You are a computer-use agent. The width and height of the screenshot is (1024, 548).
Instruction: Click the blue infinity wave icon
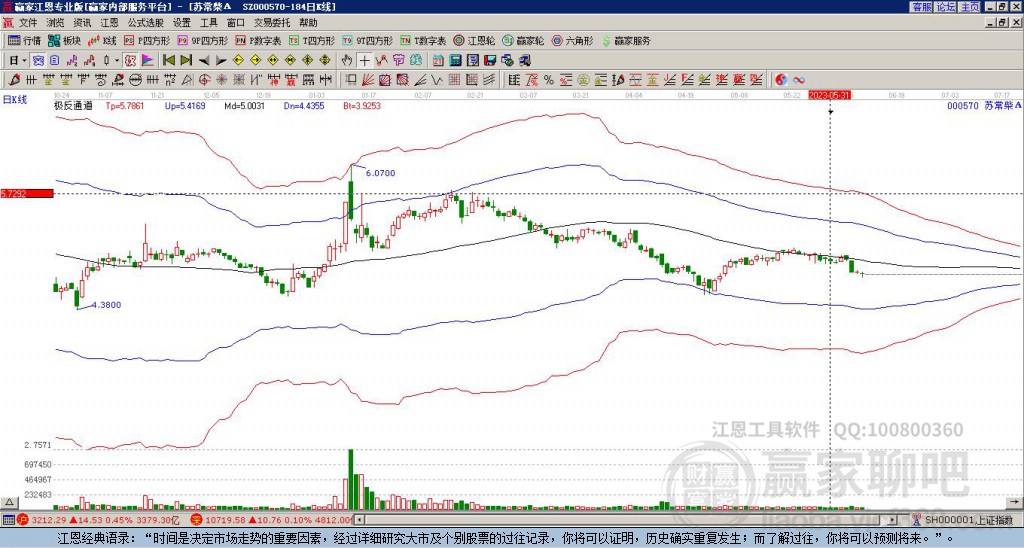(x=799, y=80)
